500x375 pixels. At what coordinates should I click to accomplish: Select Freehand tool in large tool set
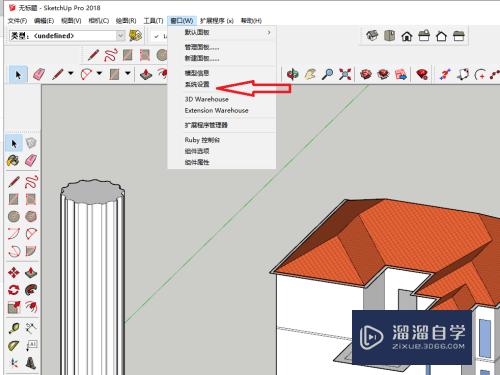click(x=31, y=182)
